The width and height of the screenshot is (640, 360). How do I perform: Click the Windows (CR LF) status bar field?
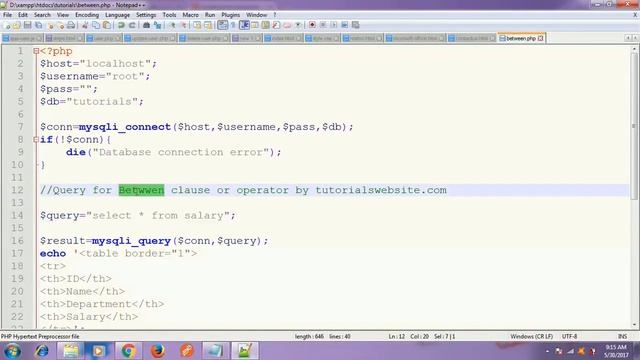(x=531, y=336)
